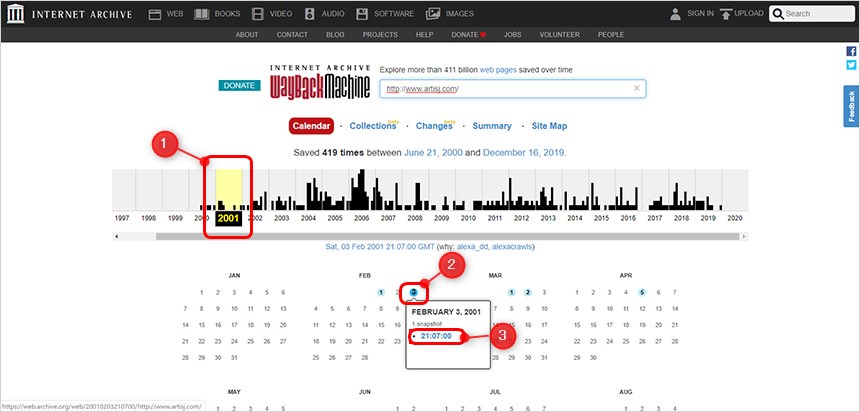The image size is (860, 412).
Task: Open the Feedback side button
Action: tap(851, 106)
